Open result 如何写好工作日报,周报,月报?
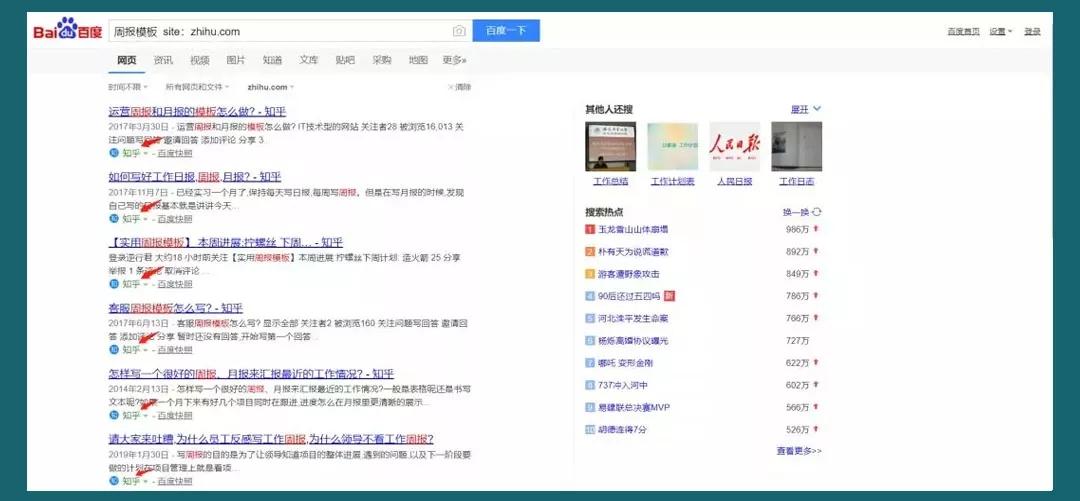The height and width of the screenshot is (501, 1080). click(195, 177)
